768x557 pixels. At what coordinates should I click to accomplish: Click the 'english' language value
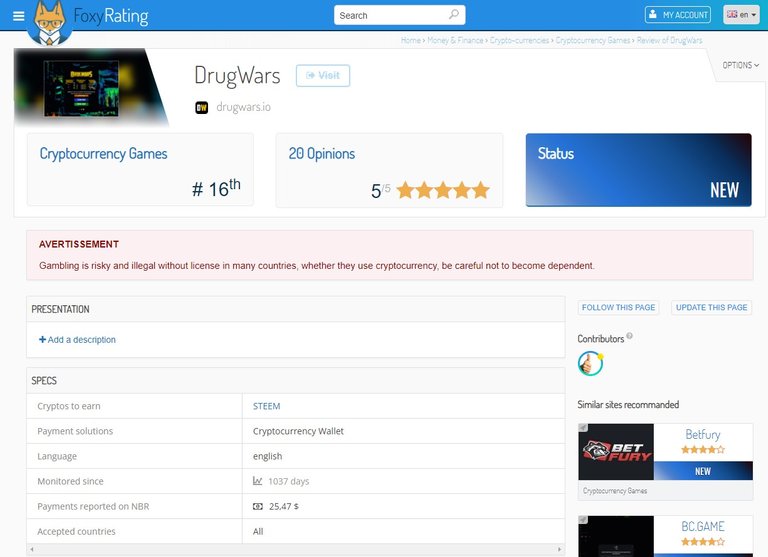coord(267,456)
